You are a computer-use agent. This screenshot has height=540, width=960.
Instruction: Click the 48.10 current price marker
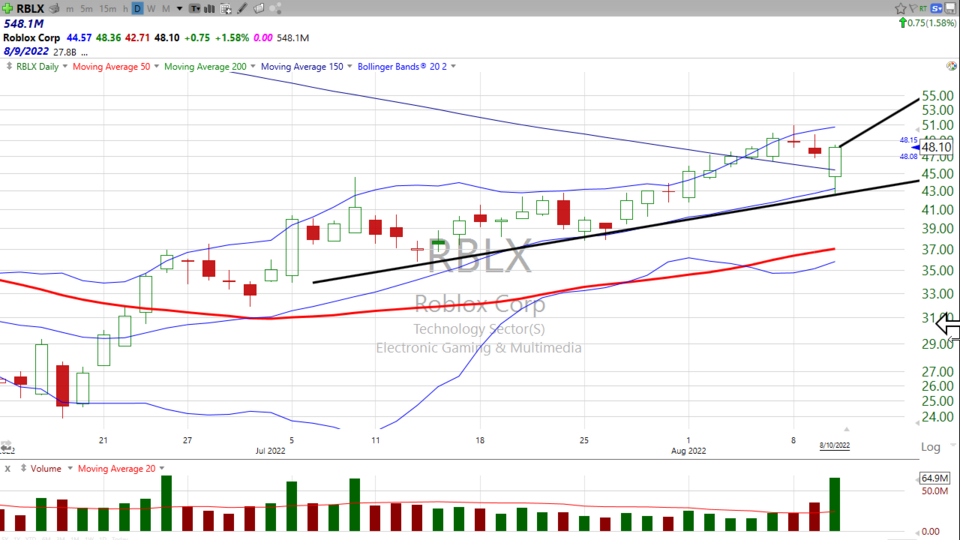936,147
